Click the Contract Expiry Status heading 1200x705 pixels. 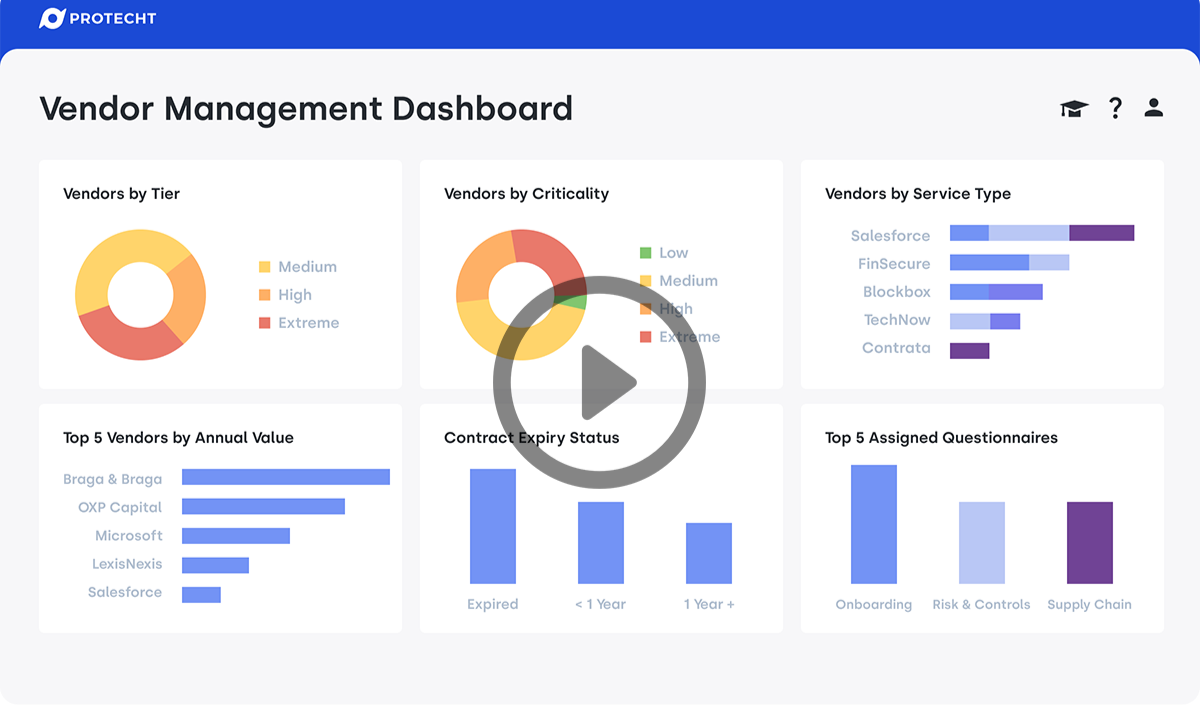(x=532, y=438)
